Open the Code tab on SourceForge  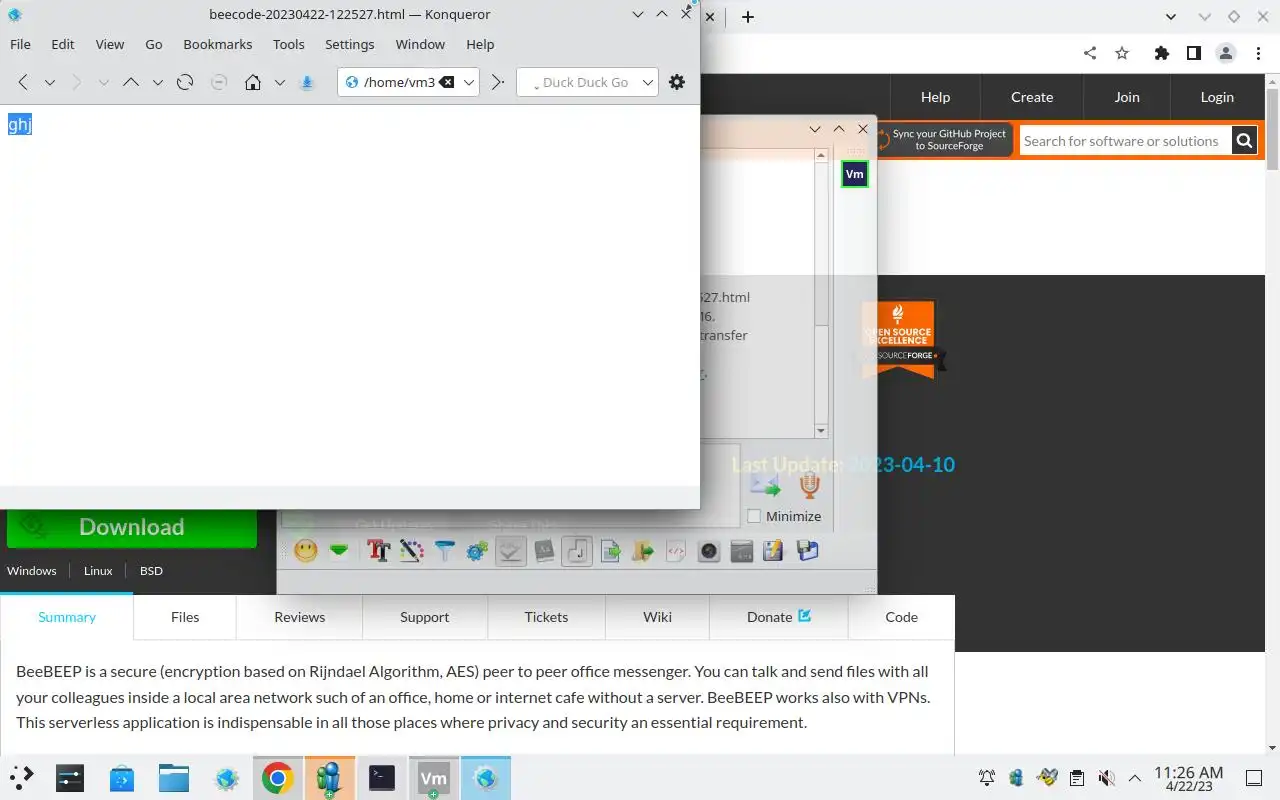[x=901, y=617]
